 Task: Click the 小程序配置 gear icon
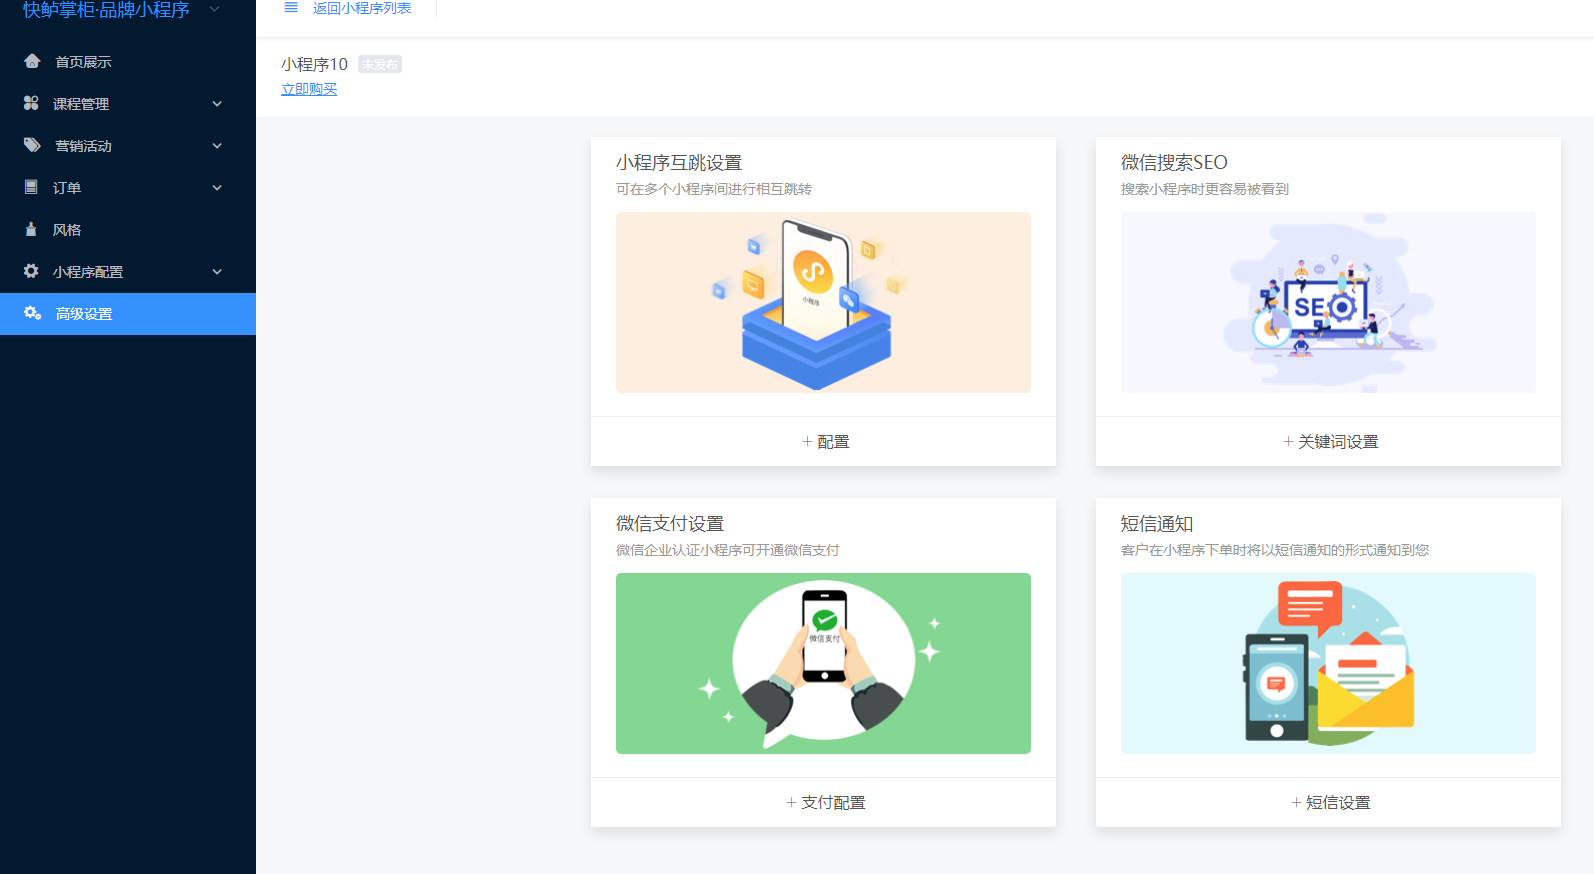tap(31, 271)
